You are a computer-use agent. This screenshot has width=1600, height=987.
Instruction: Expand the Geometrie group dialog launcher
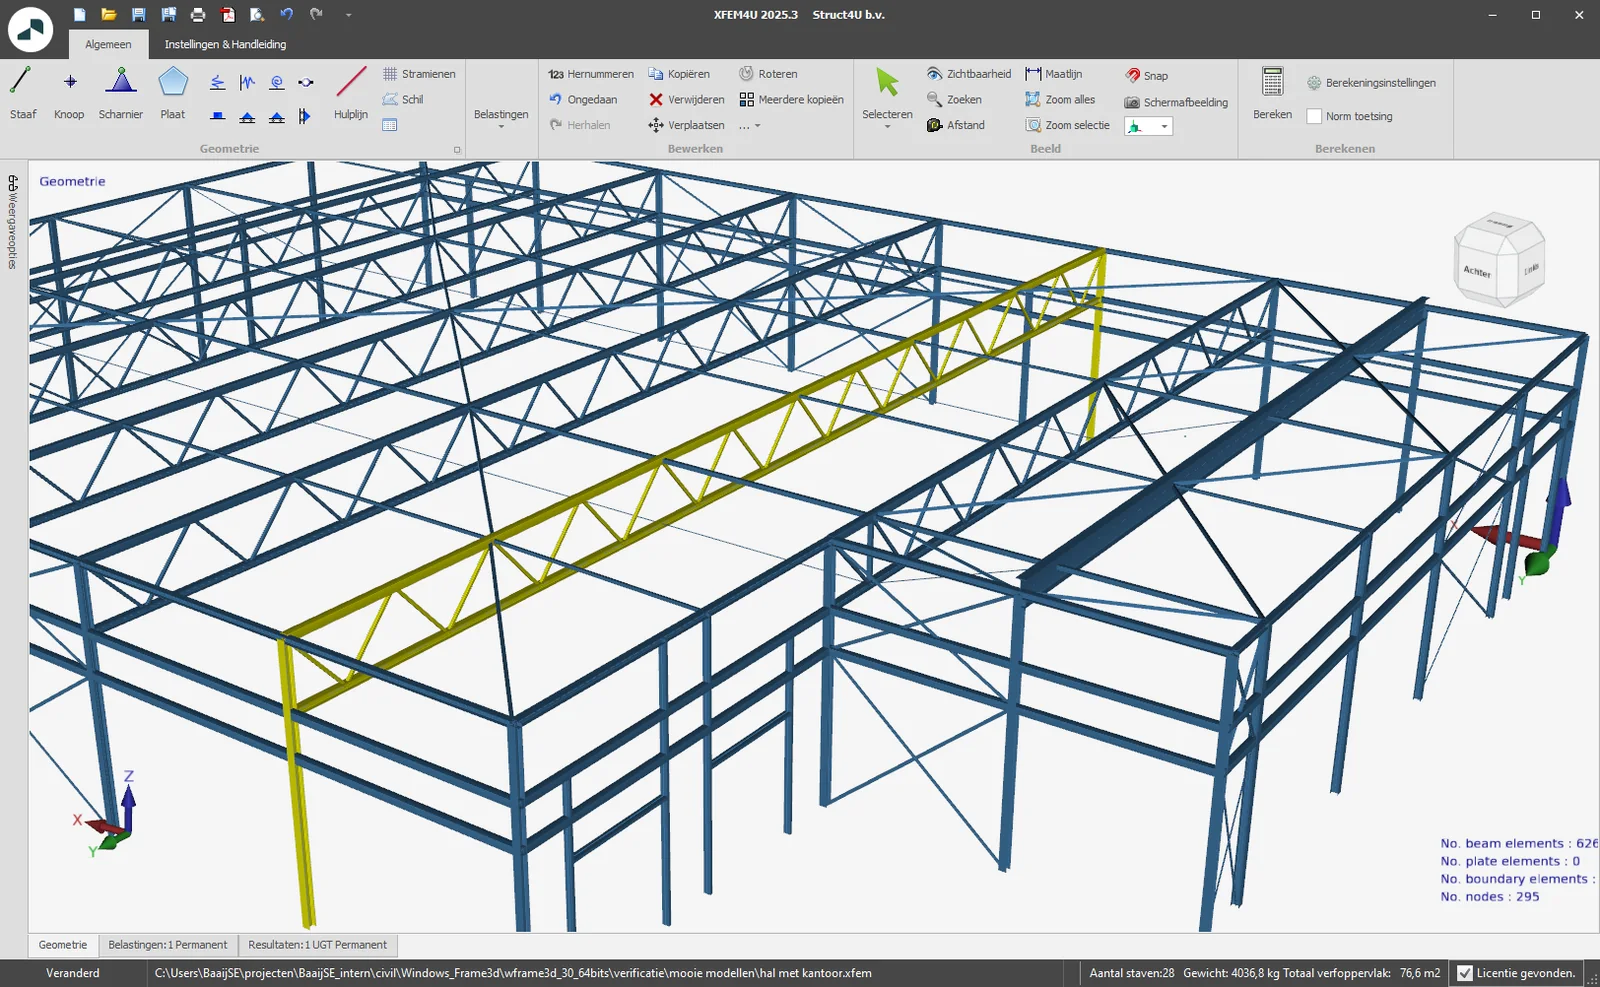[x=457, y=150]
